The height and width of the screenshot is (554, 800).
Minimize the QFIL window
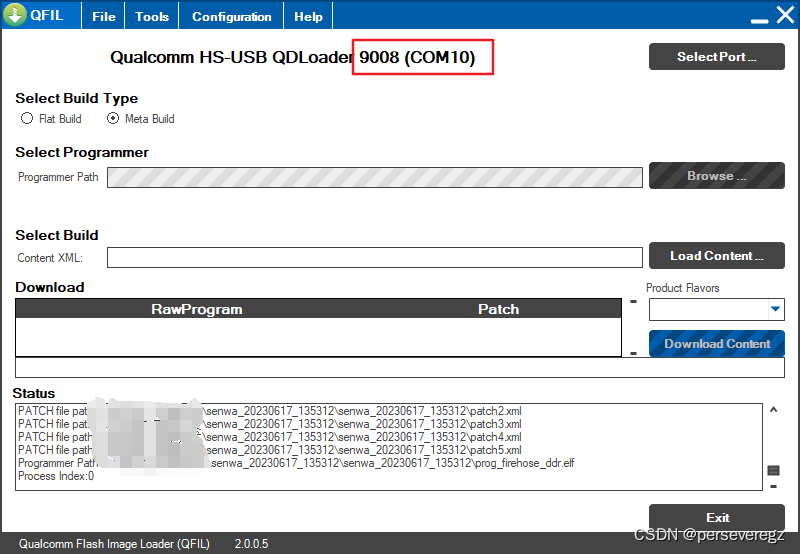point(759,19)
